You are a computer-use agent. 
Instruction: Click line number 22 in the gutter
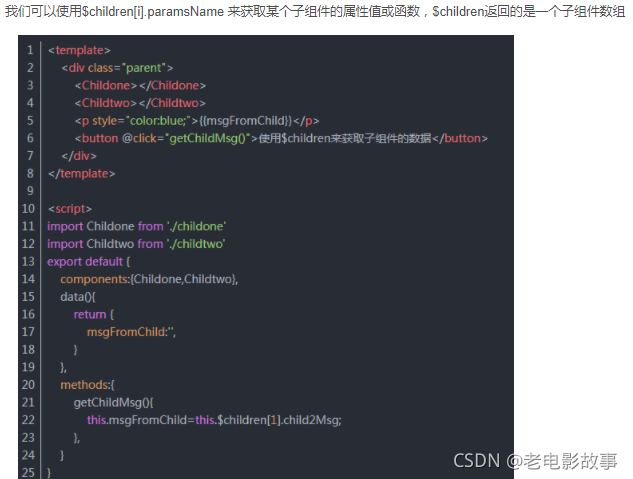[x=28, y=420]
